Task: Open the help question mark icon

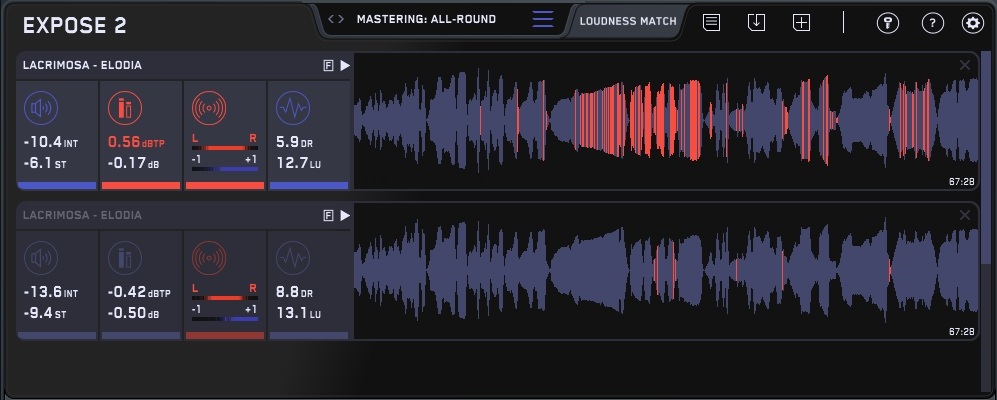Action: point(932,23)
